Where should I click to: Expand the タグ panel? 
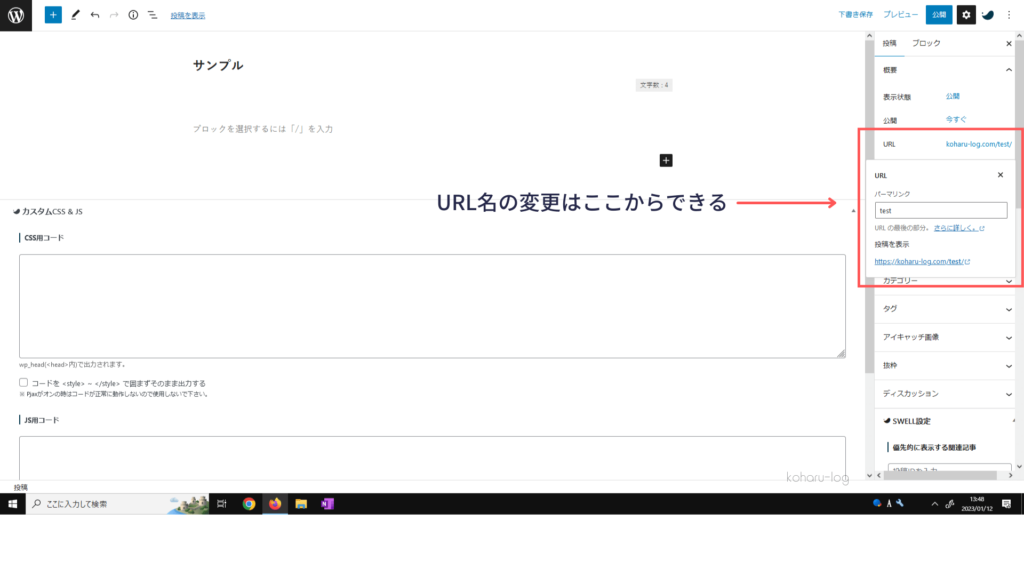[x=945, y=309]
